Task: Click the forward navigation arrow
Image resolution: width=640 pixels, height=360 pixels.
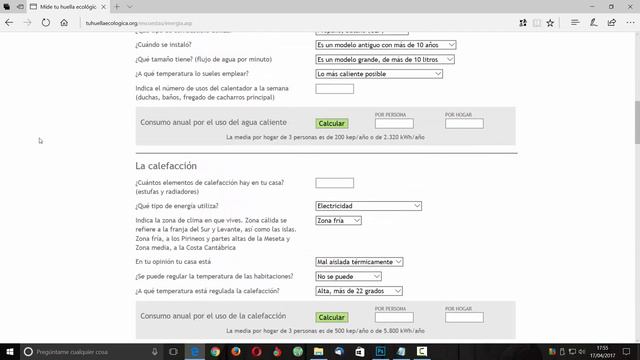Action: click(x=27, y=23)
